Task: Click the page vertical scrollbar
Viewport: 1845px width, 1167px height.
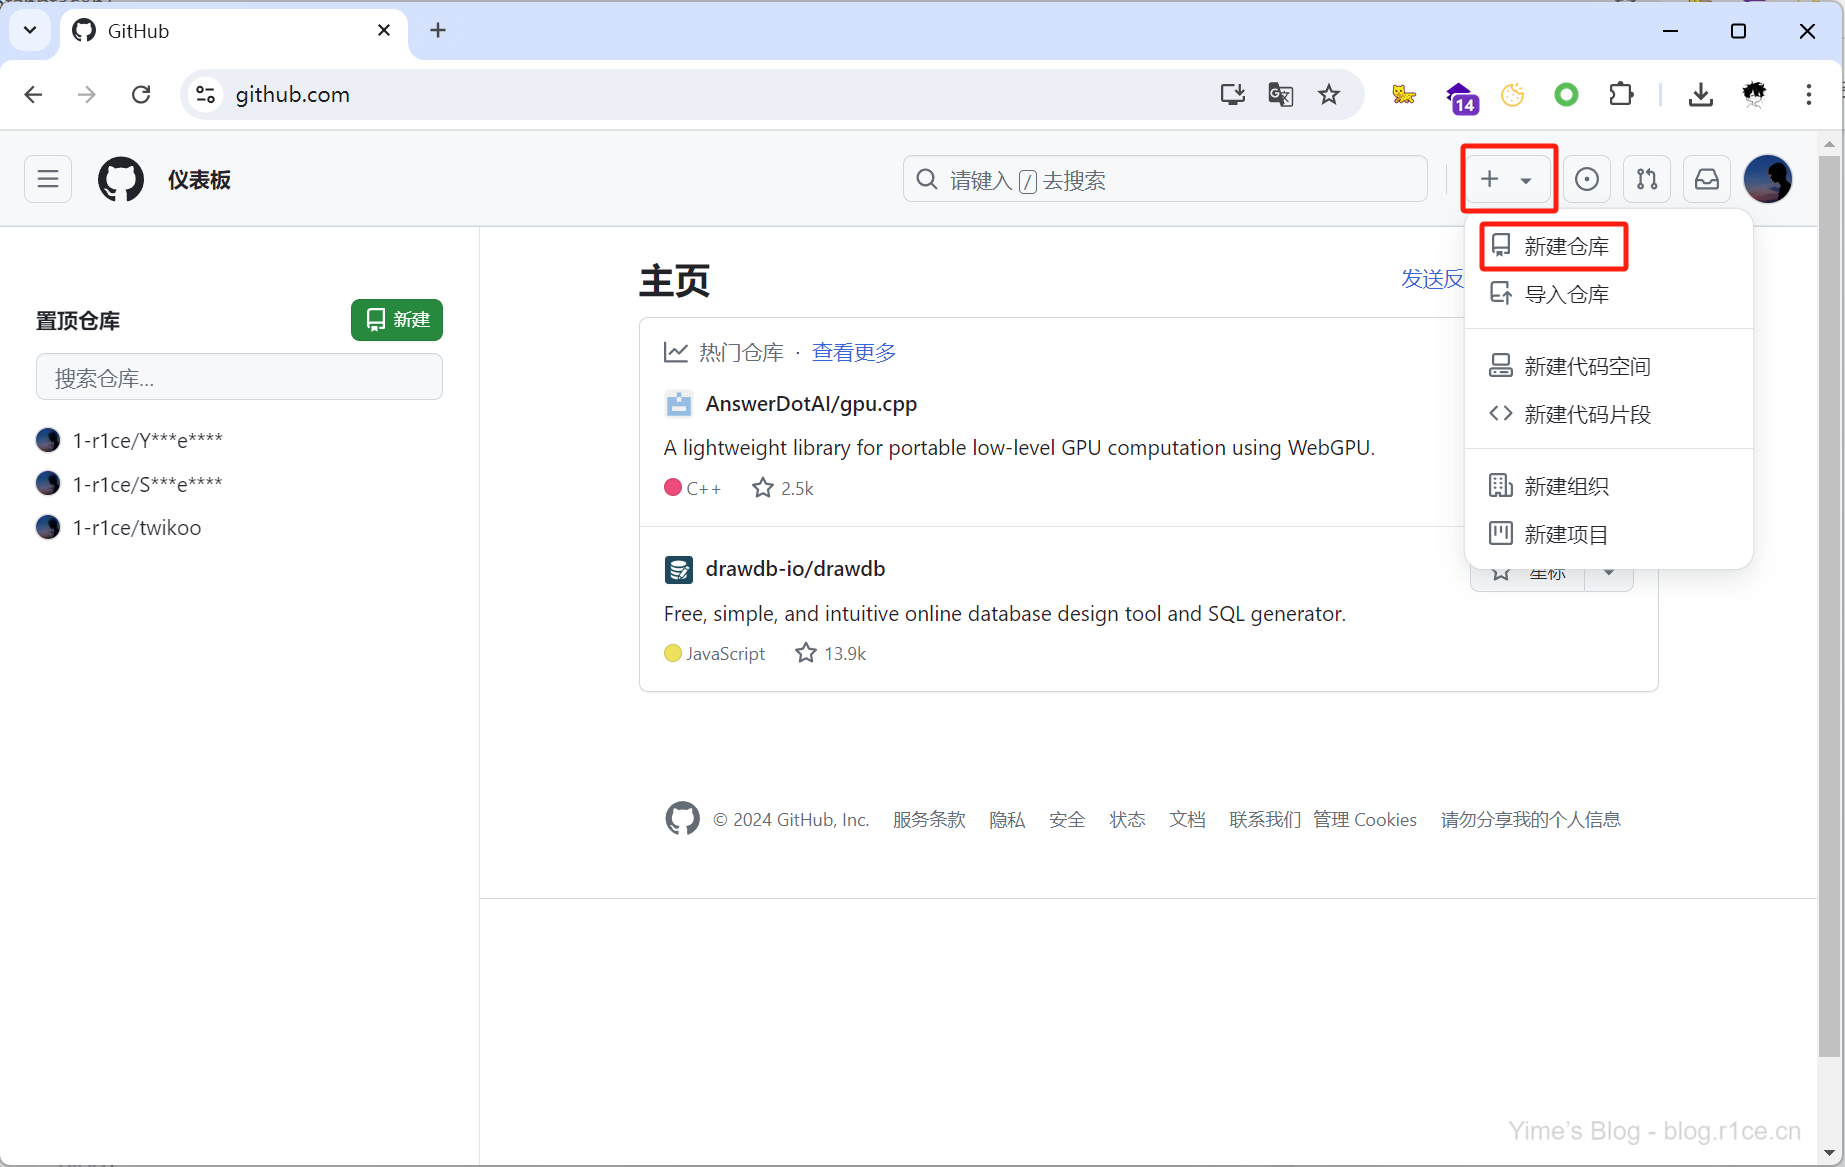Action: (x=1829, y=600)
